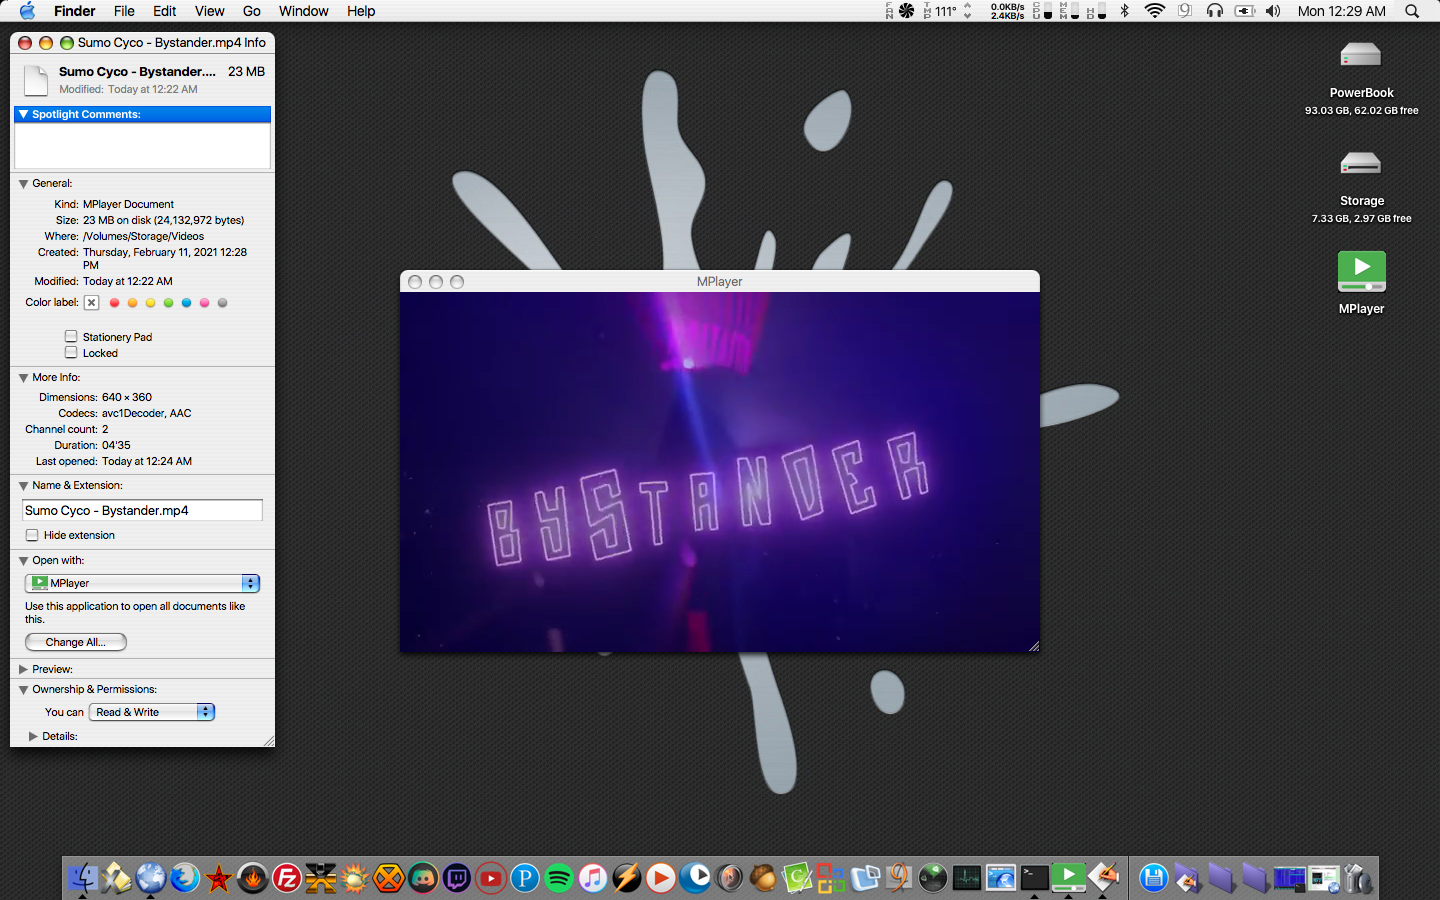1440x900 pixels.
Task: Open the PowerBook drive icon
Action: (1361, 55)
